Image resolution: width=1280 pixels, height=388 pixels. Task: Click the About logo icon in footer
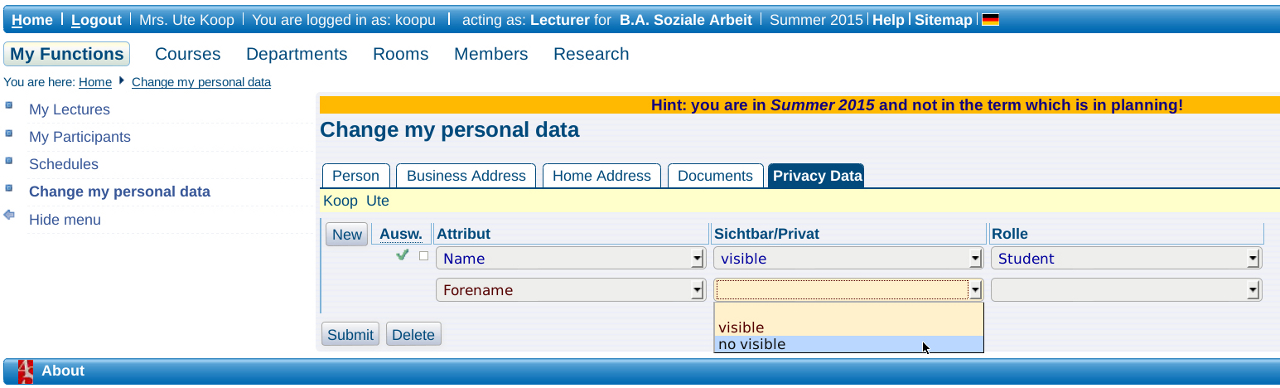point(26,371)
